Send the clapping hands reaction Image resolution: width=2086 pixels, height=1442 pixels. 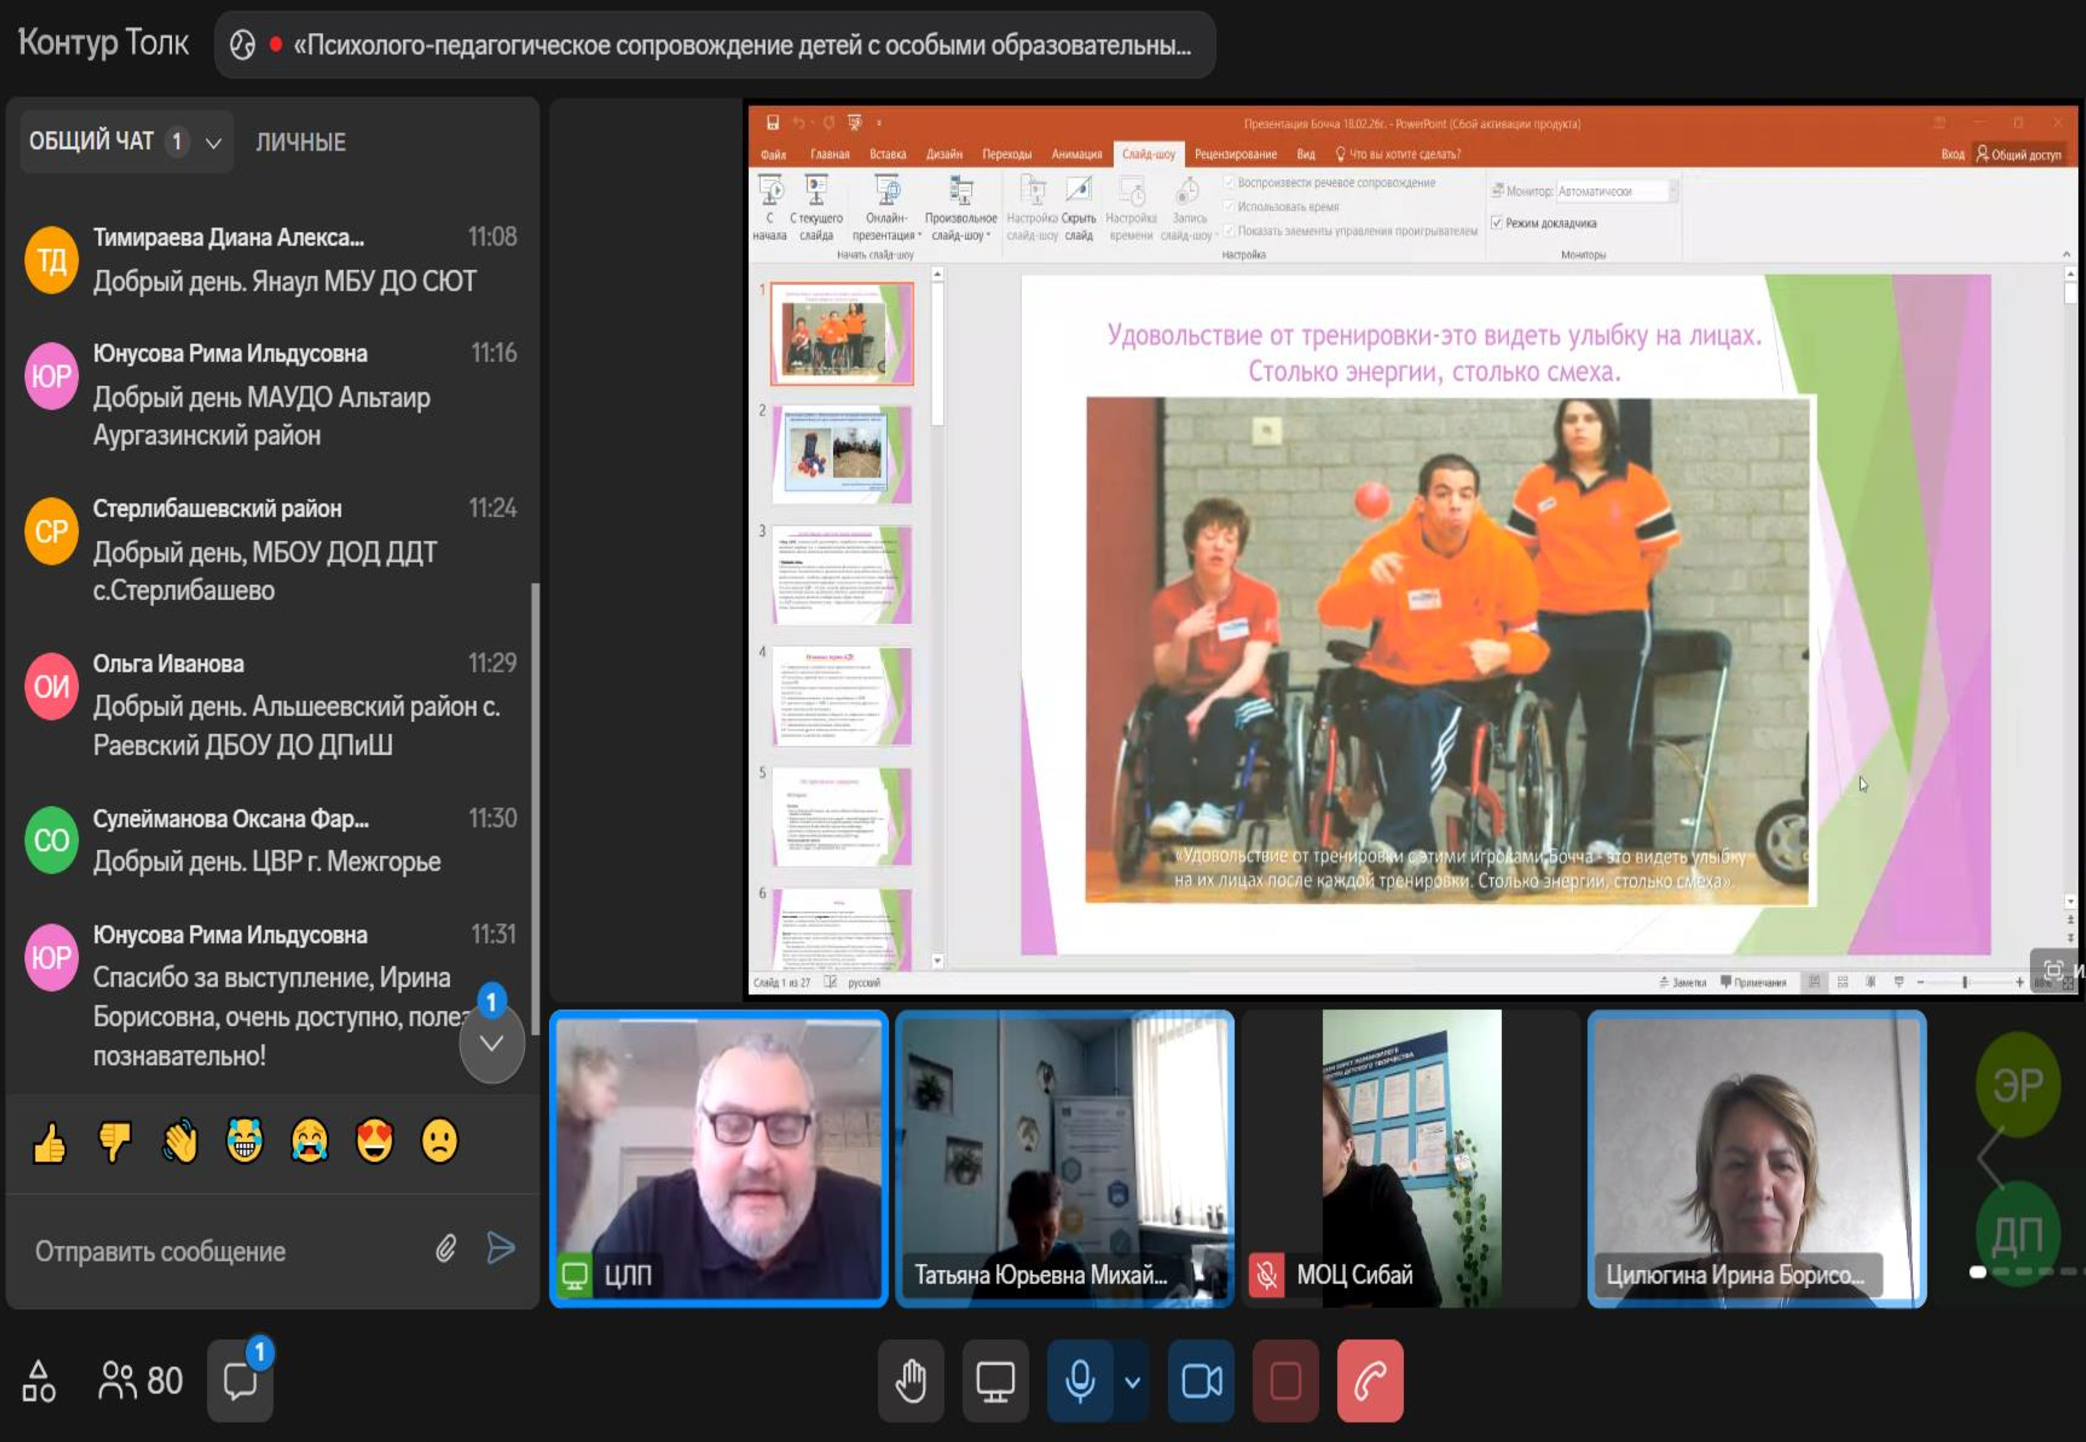coord(180,1141)
